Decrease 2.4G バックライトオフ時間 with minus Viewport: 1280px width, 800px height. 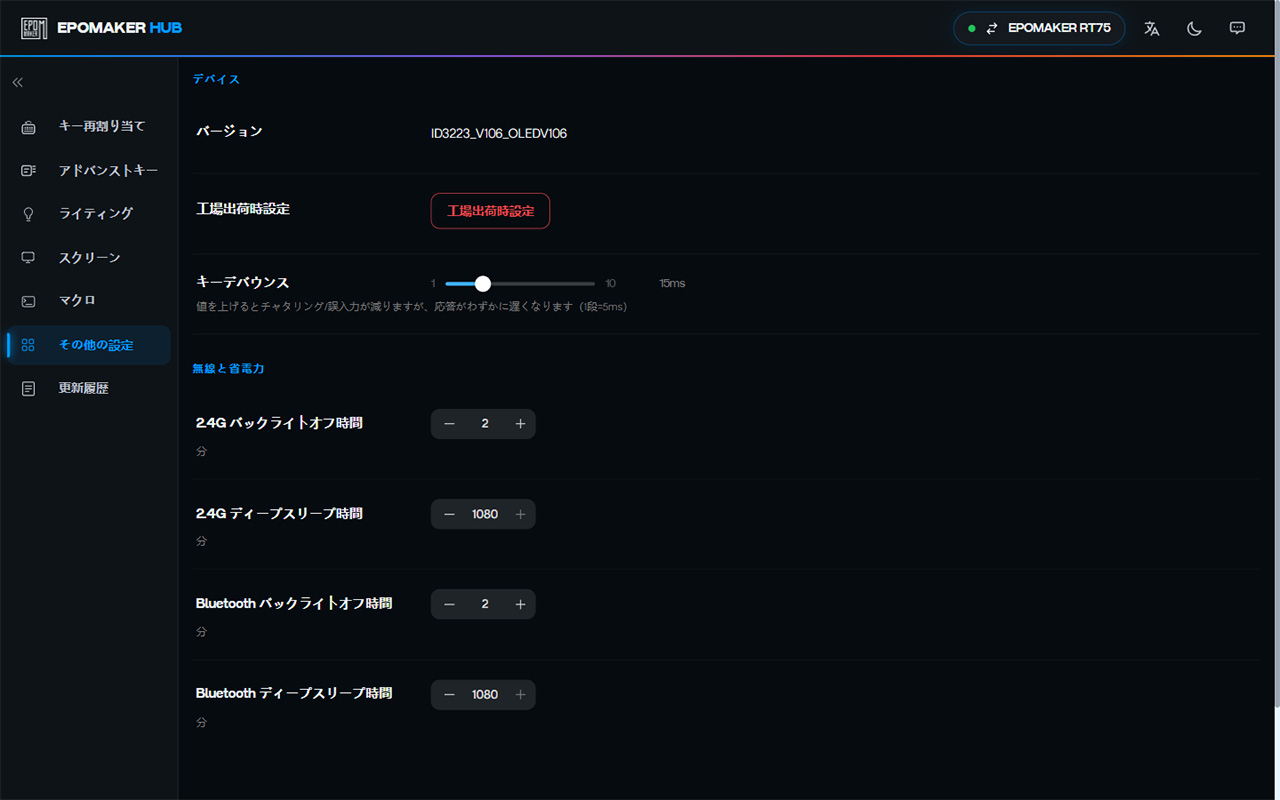[449, 424]
